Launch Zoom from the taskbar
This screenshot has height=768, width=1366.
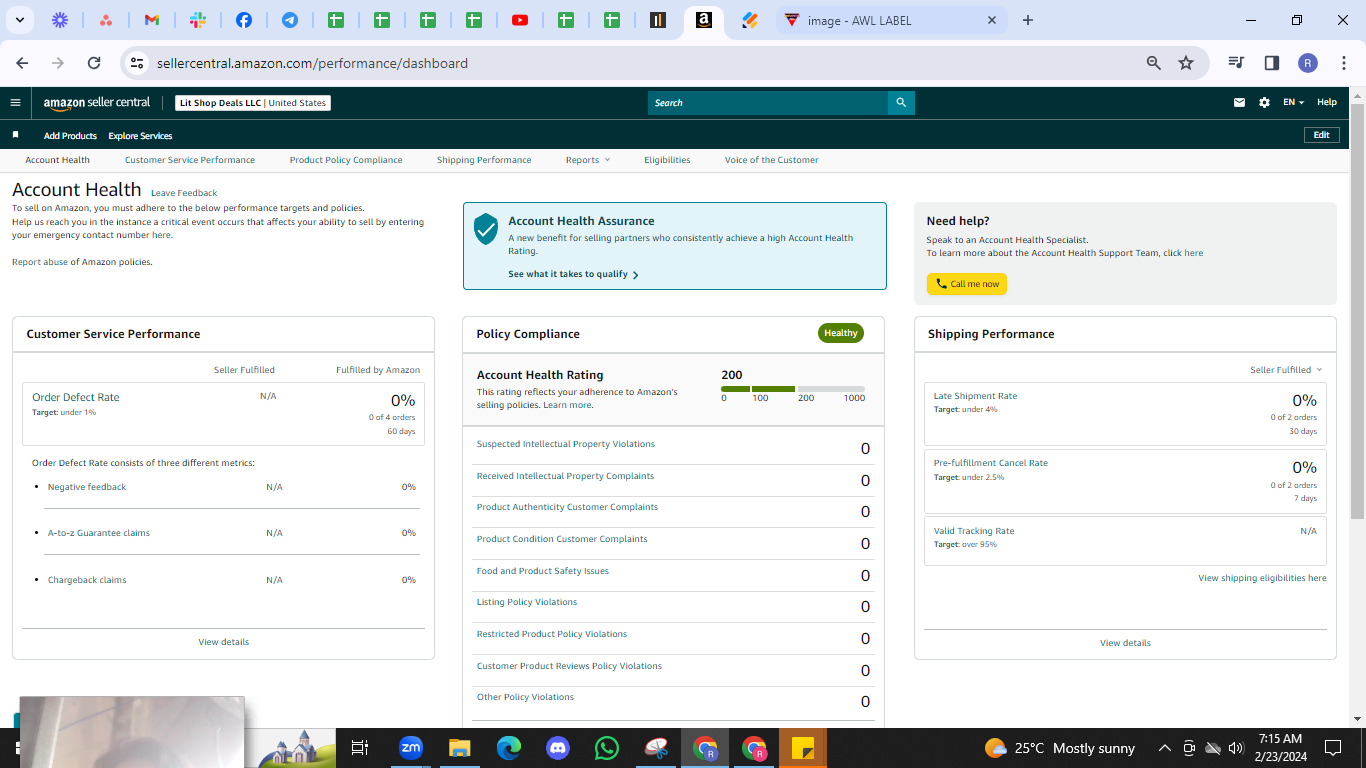[x=411, y=748]
